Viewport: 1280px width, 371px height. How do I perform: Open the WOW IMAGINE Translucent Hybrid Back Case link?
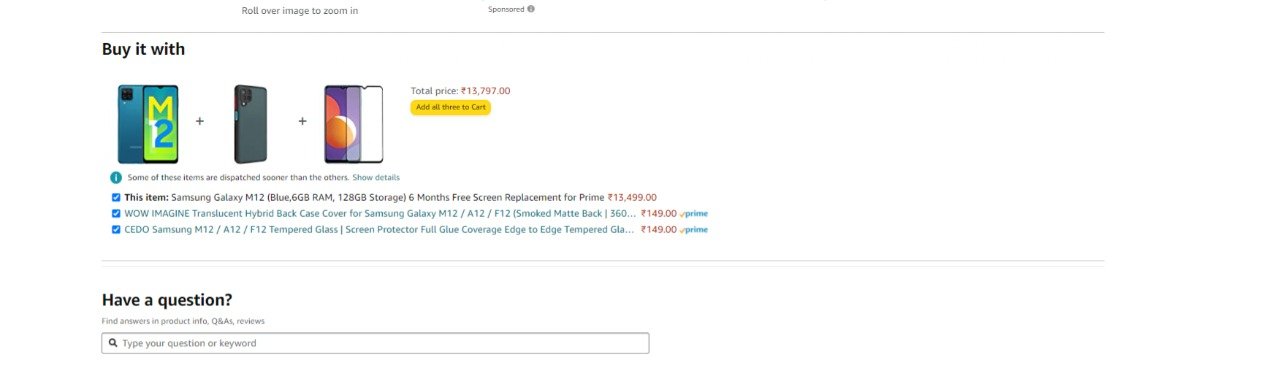(x=380, y=213)
